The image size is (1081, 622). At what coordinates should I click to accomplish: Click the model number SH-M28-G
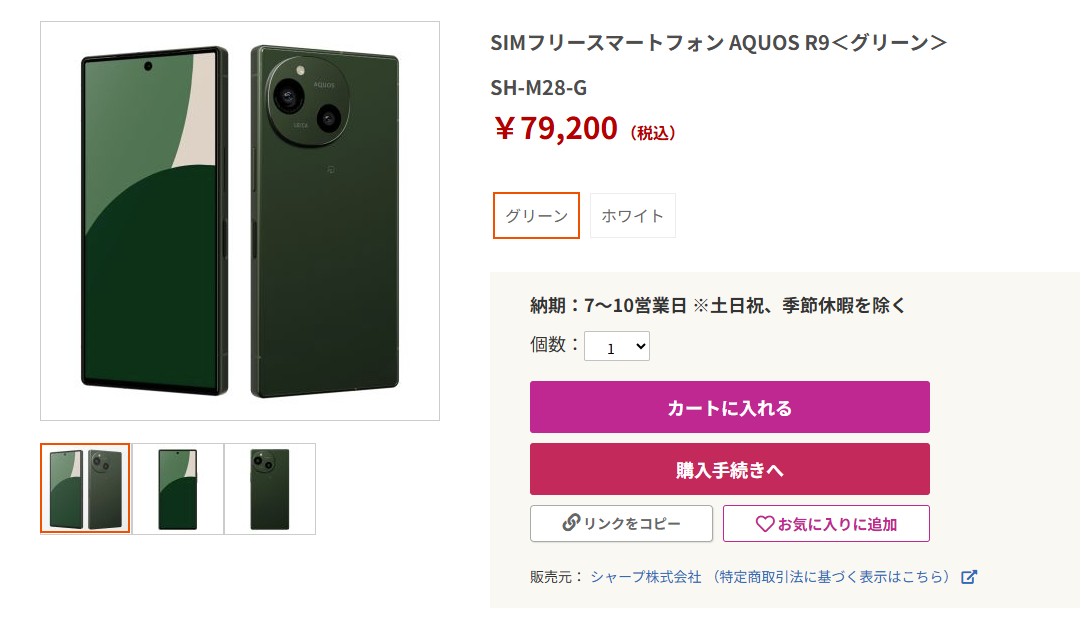538,88
